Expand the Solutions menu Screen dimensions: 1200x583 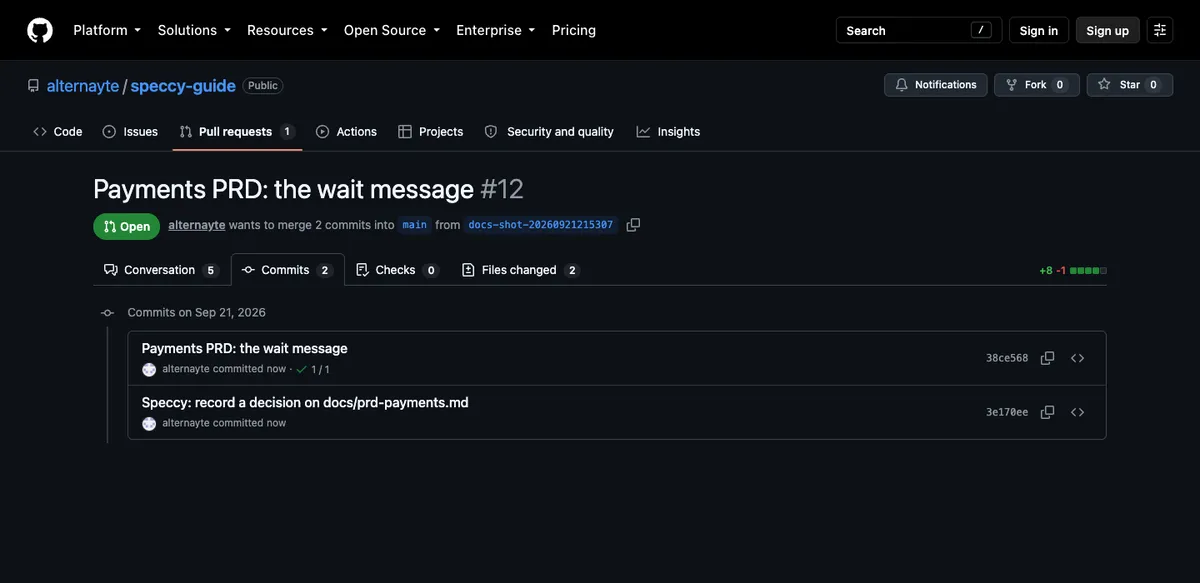(194, 30)
